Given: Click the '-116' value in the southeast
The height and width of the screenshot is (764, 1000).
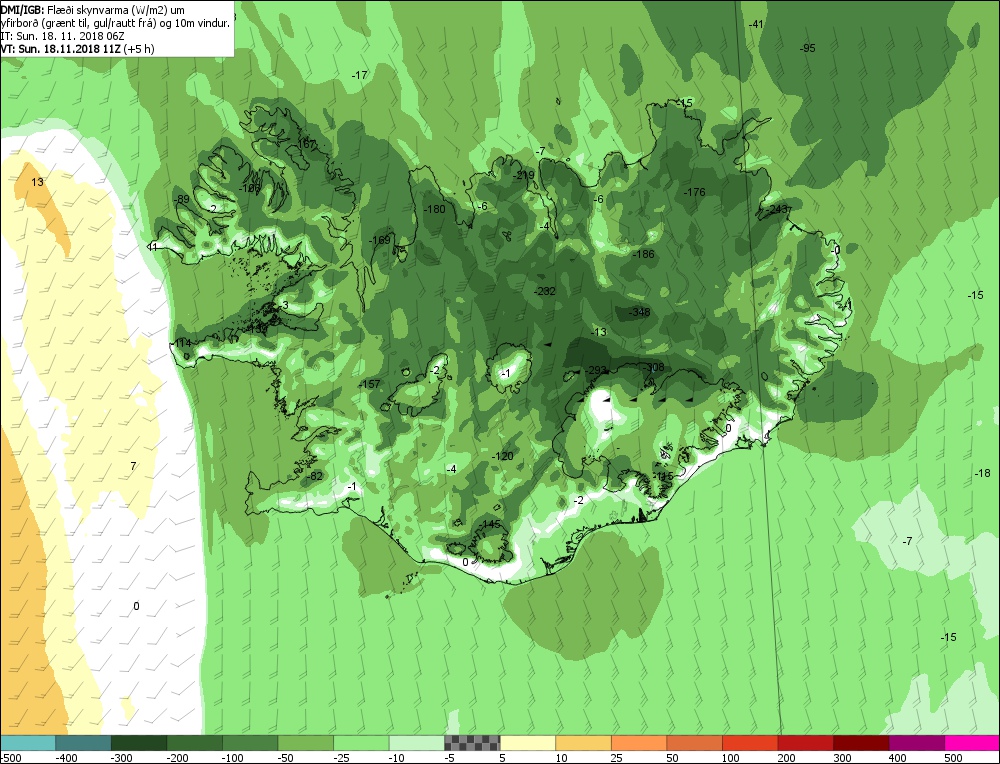Looking at the screenshot, I should coord(664,476).
